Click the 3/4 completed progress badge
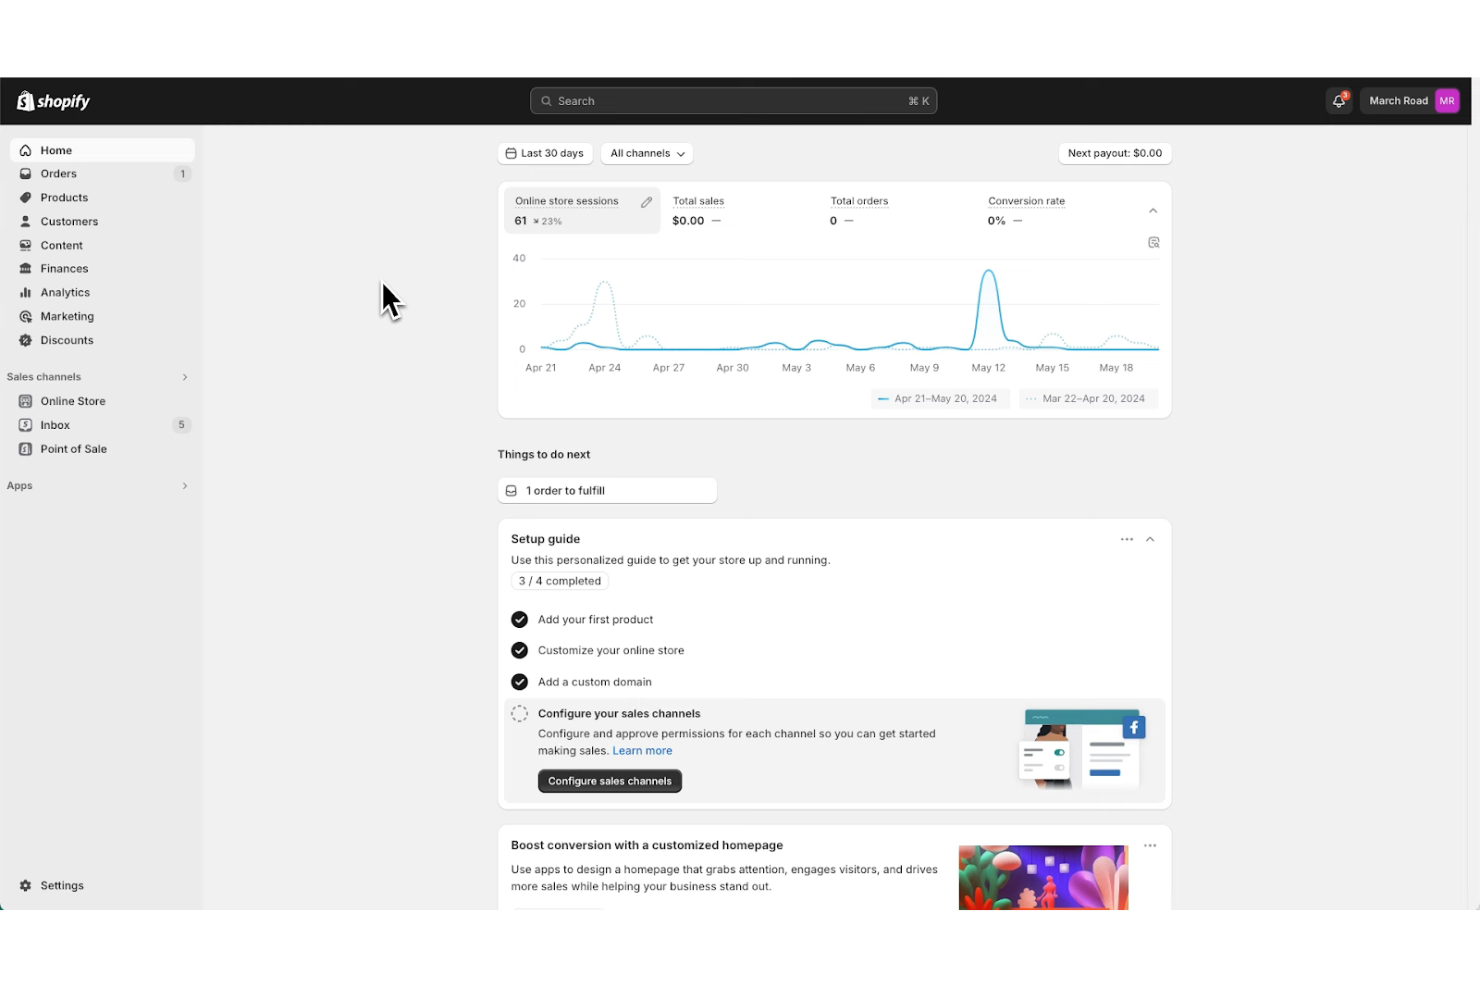Image resolution: width=1480 pixels, height=987 pixels. pos(559,581)
